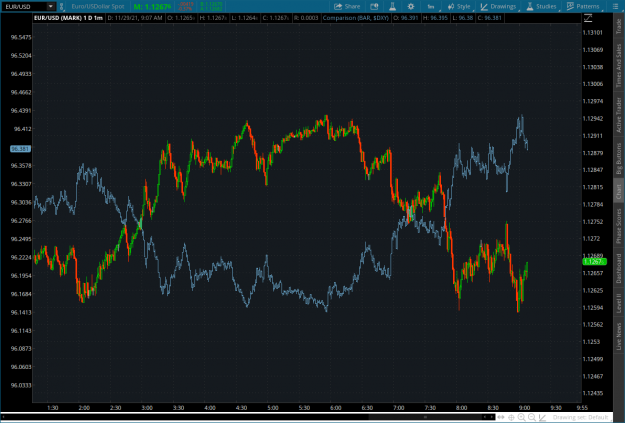Viewport: 625px width, 423px height.
Task: Open the Live News side tab
Action: point(619,336)
